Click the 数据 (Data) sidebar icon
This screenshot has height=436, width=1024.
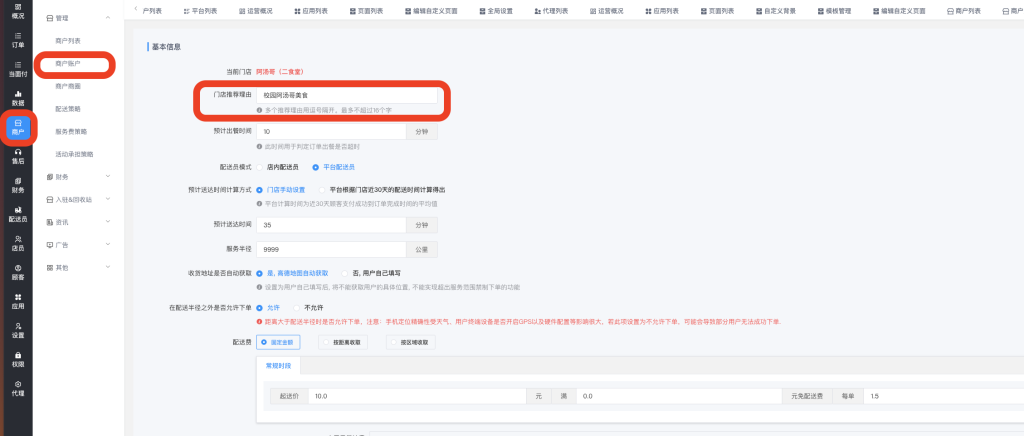(18, 98)
